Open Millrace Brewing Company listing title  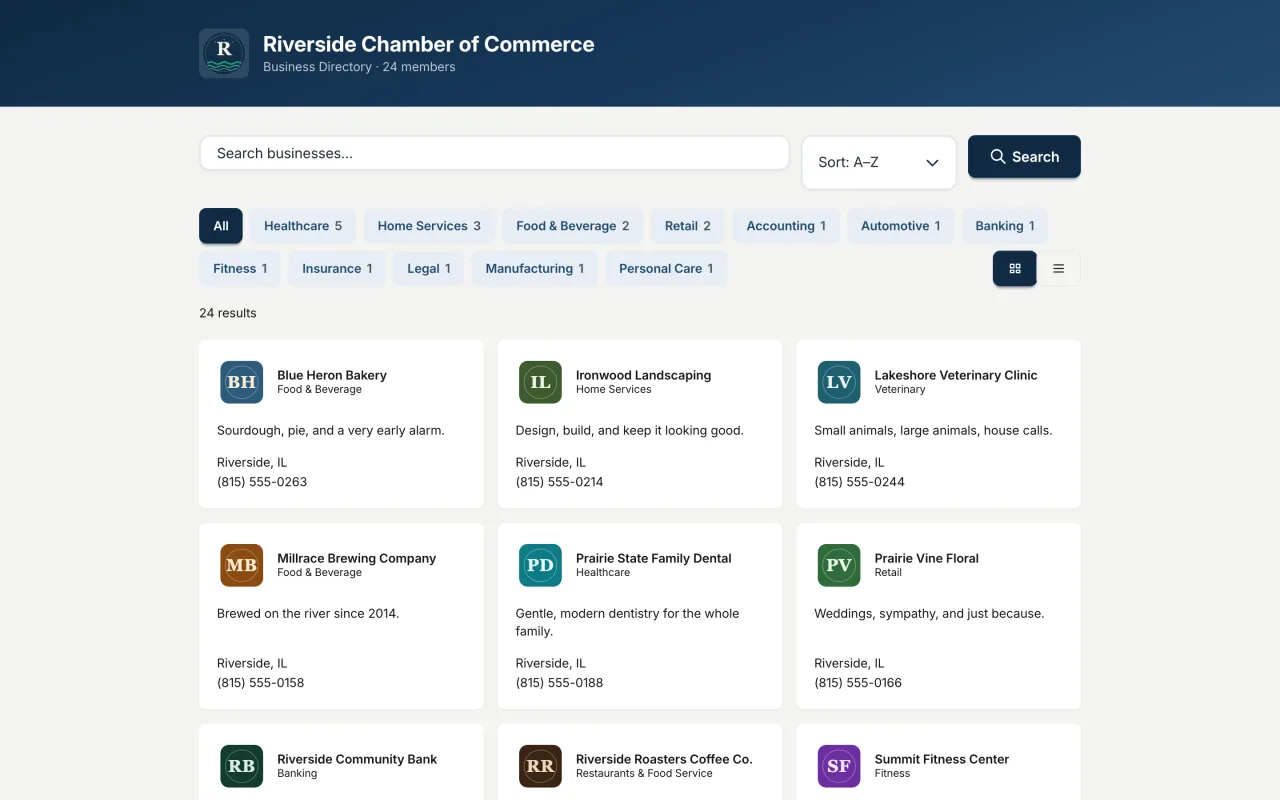tap(357, 558)
